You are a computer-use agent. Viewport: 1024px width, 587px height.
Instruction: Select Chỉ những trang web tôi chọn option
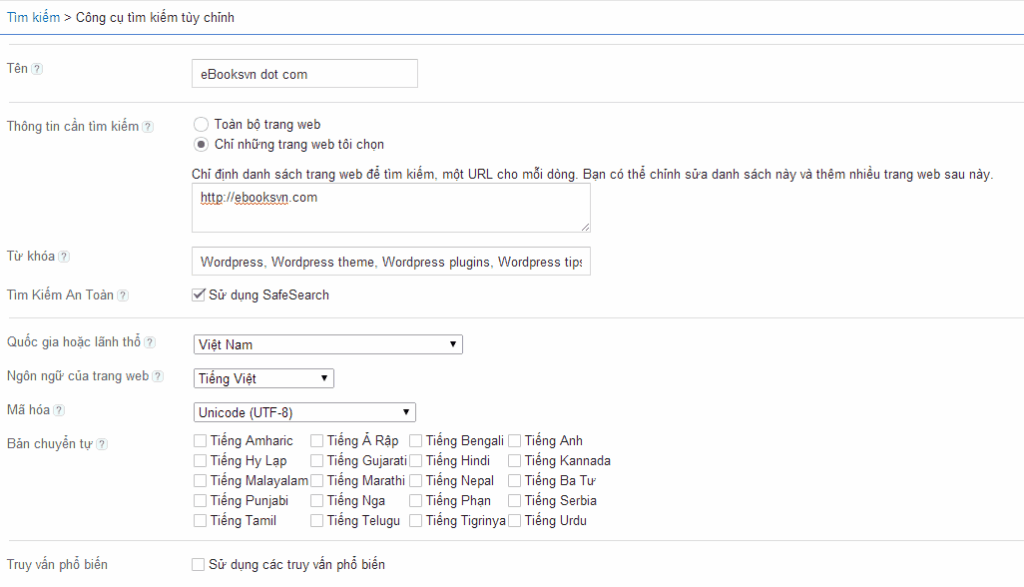pyautogui.click(x=201, y=145)
